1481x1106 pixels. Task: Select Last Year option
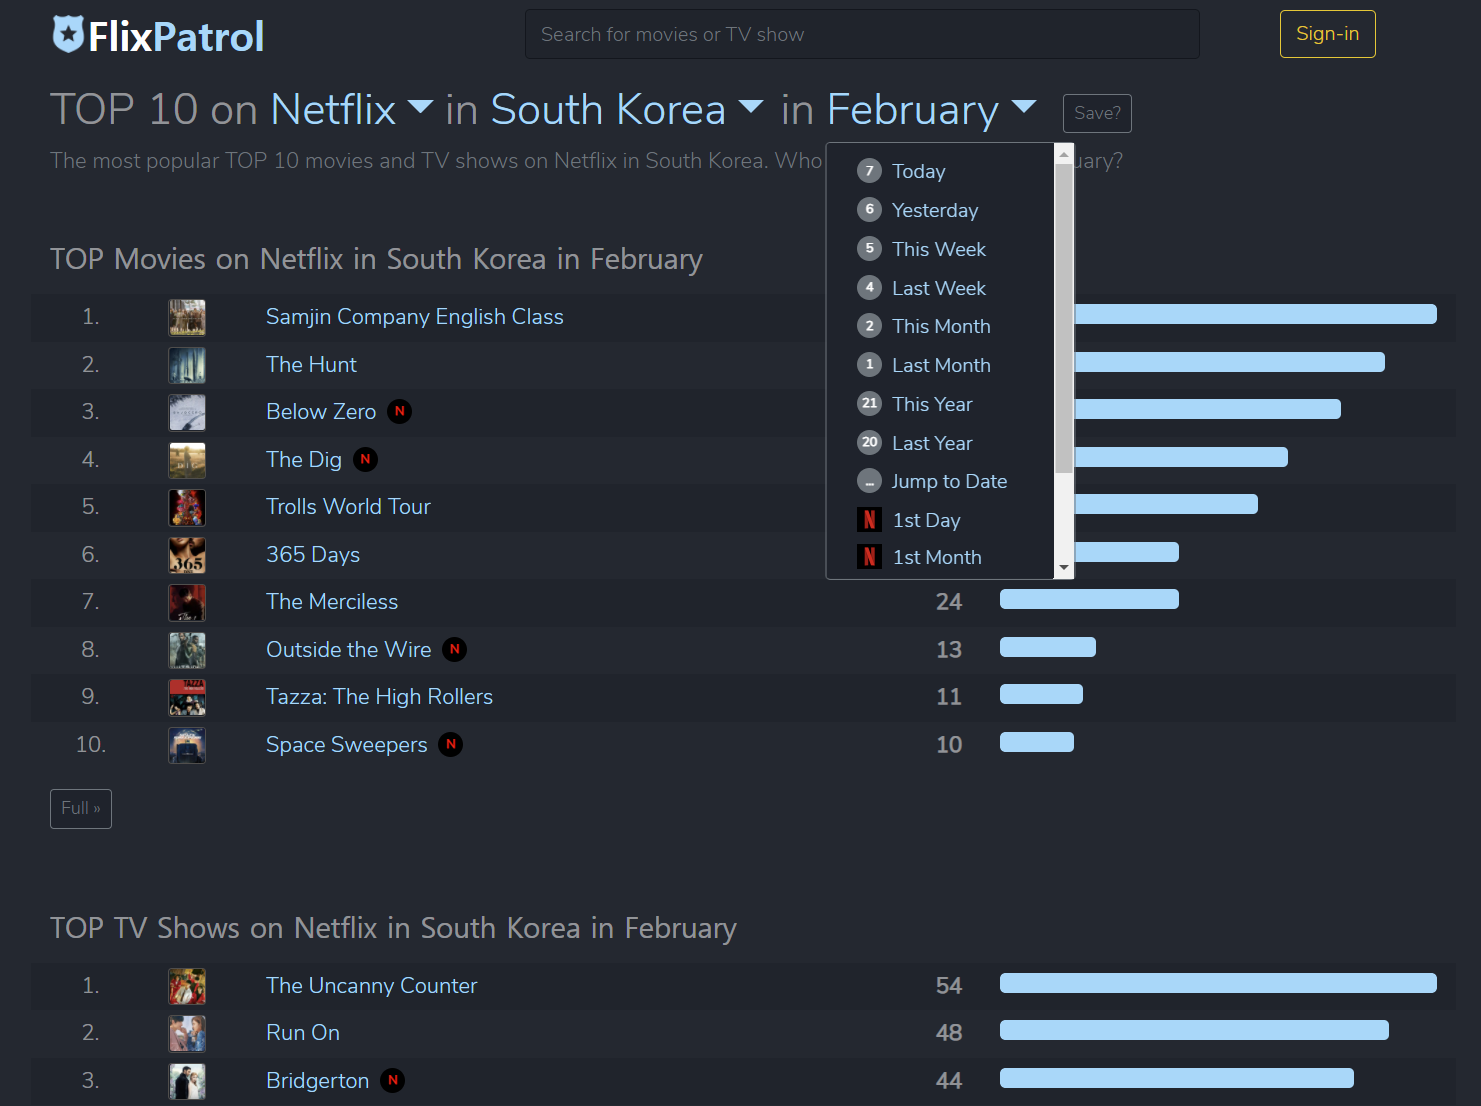tap(932, 443)
